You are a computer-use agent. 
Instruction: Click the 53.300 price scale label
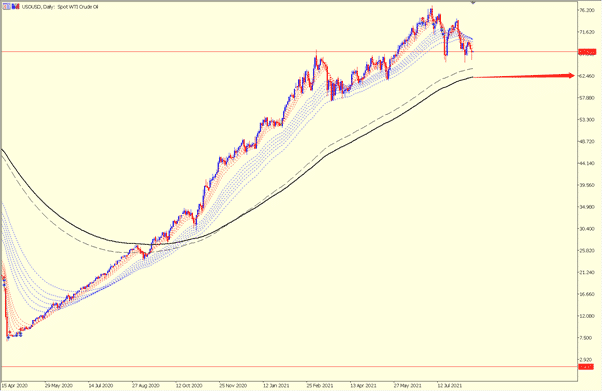click(587, 120)
